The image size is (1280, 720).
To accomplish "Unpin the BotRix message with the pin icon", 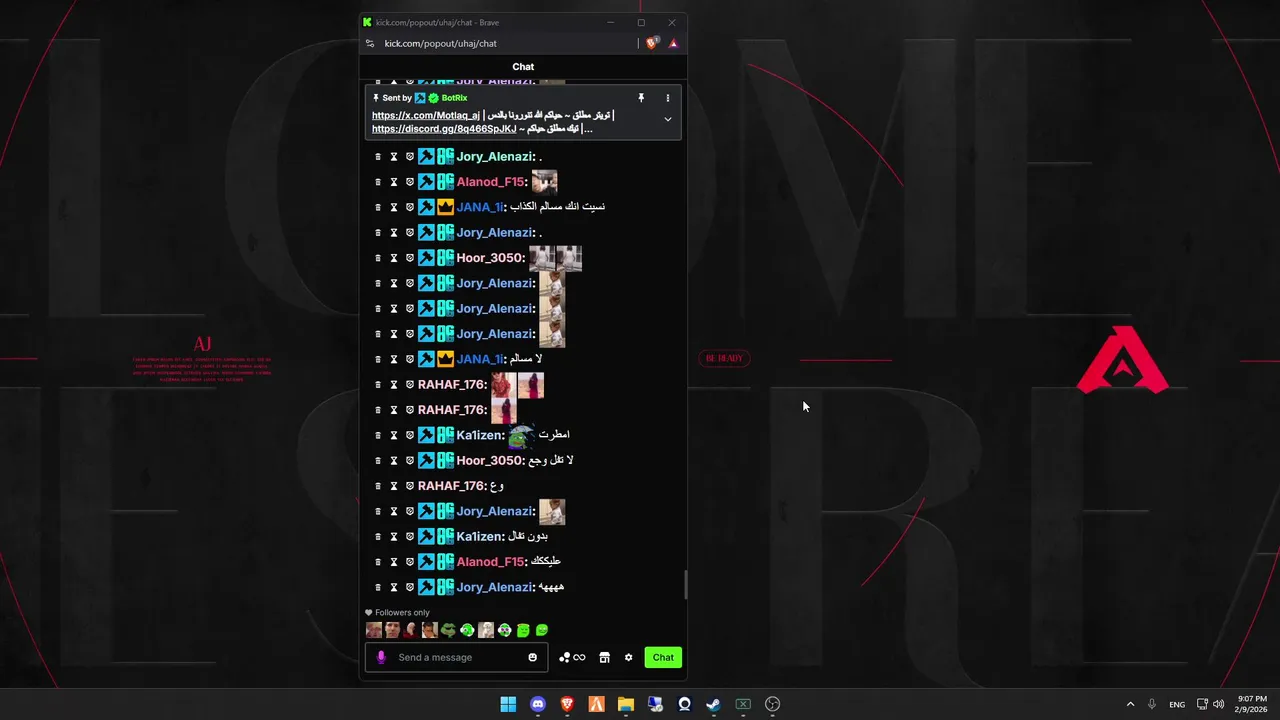I will [641, 98].
